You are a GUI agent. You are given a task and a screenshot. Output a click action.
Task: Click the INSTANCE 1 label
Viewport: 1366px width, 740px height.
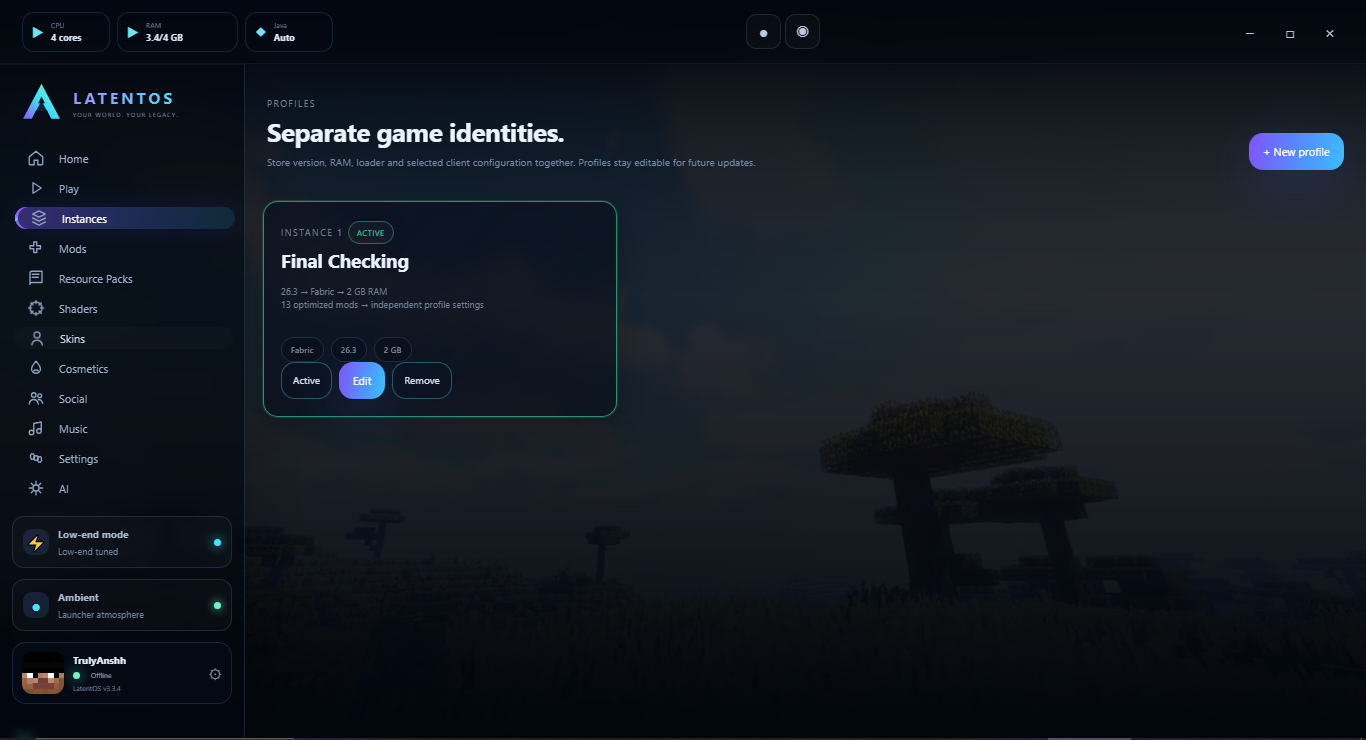click(312, 233)
